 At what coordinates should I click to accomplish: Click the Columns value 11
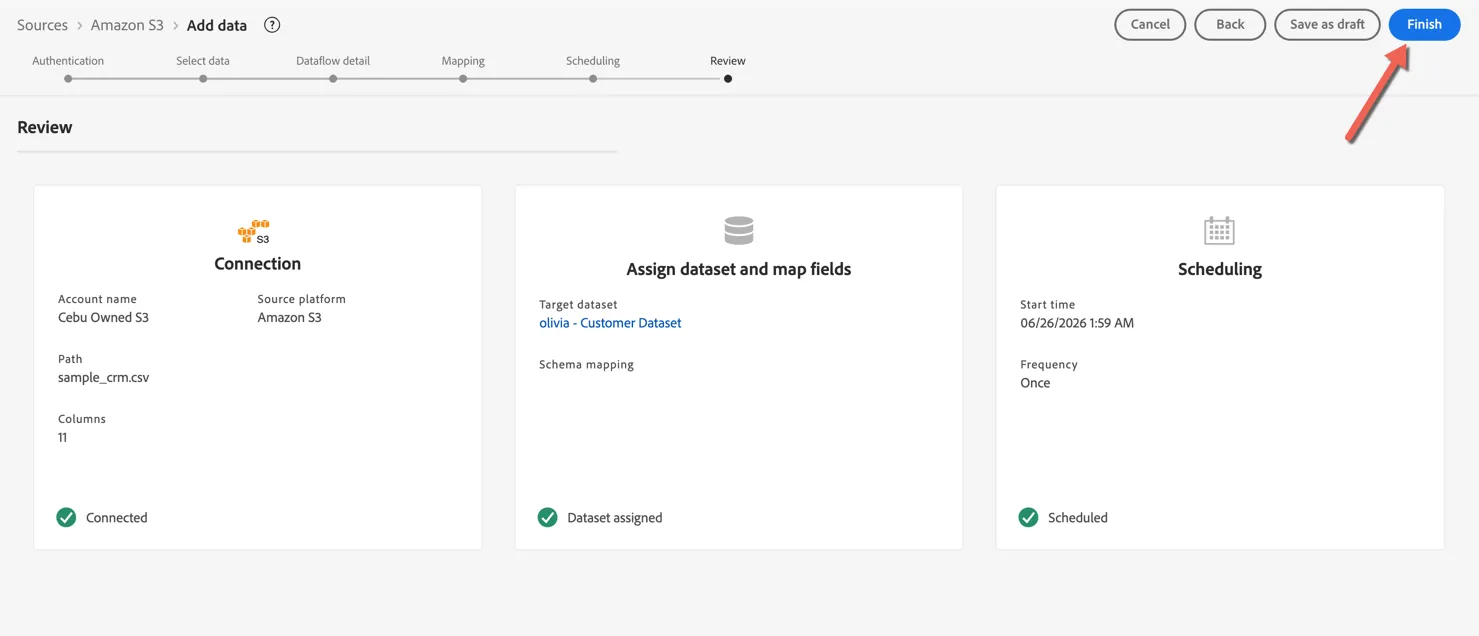pyautogui.click(x=62, y=437)
